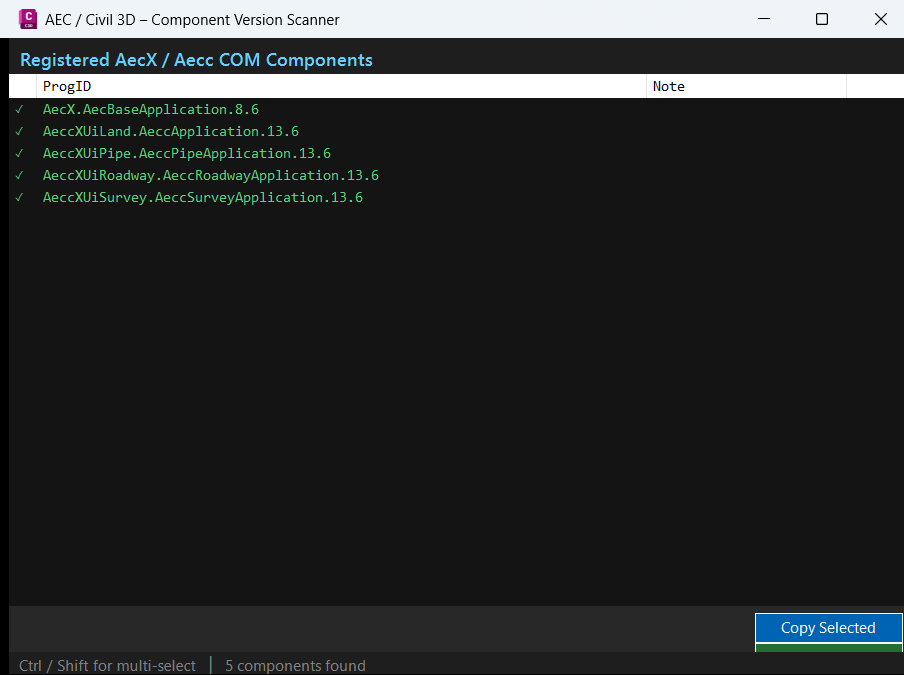Maximize the Component Version Scanner window
Viewport: 904px width, 675px height.
(822, 19)
